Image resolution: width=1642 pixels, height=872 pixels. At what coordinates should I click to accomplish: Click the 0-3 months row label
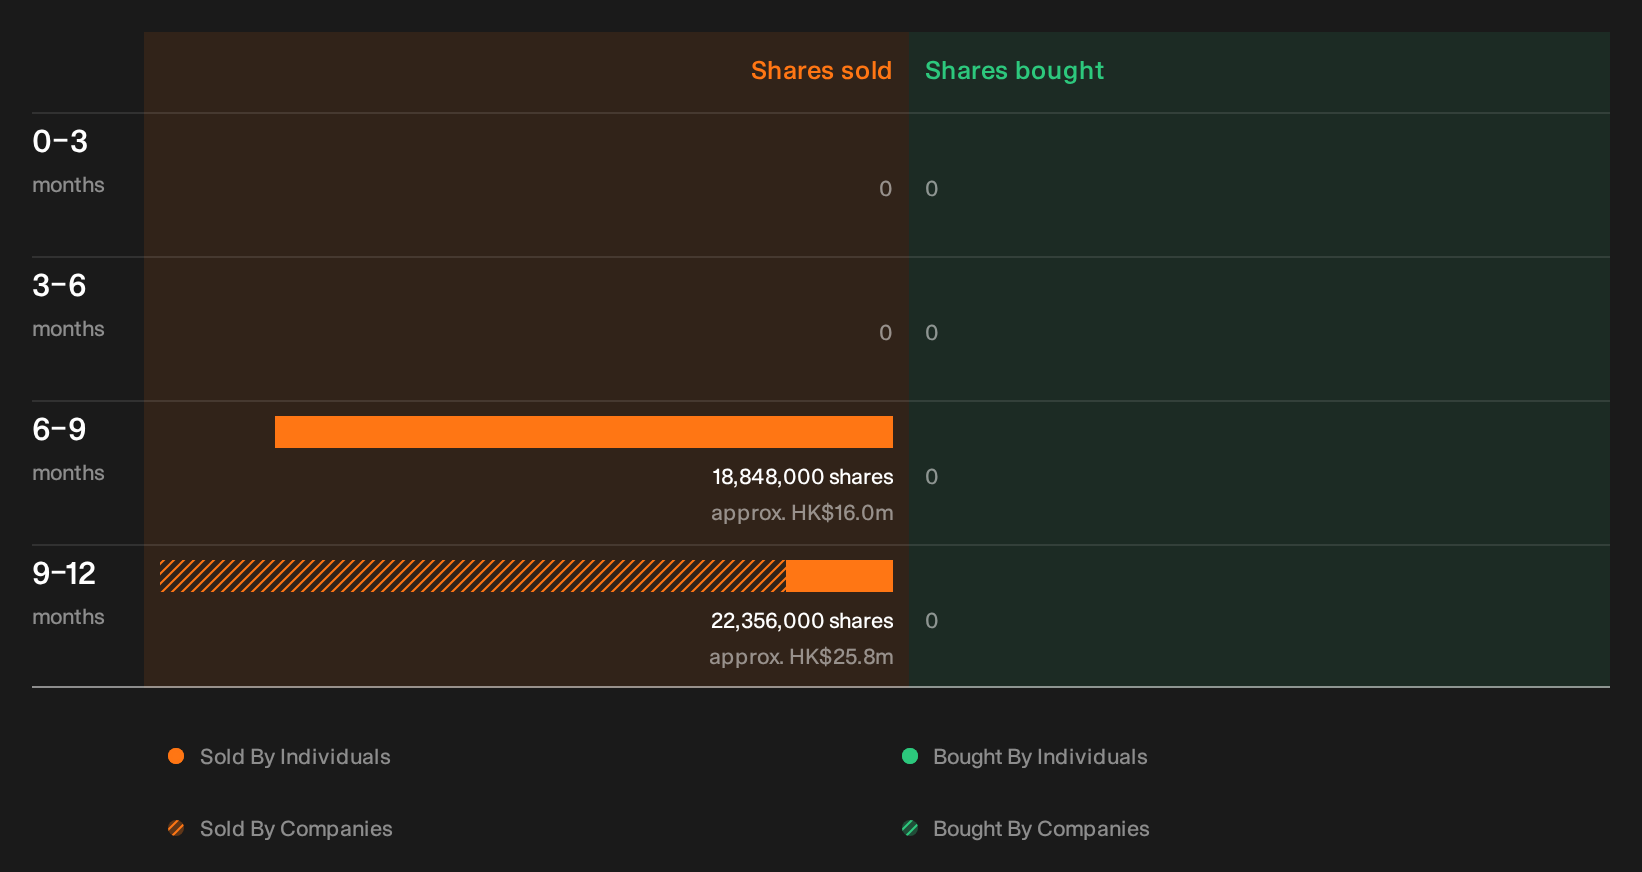point(68,162)
